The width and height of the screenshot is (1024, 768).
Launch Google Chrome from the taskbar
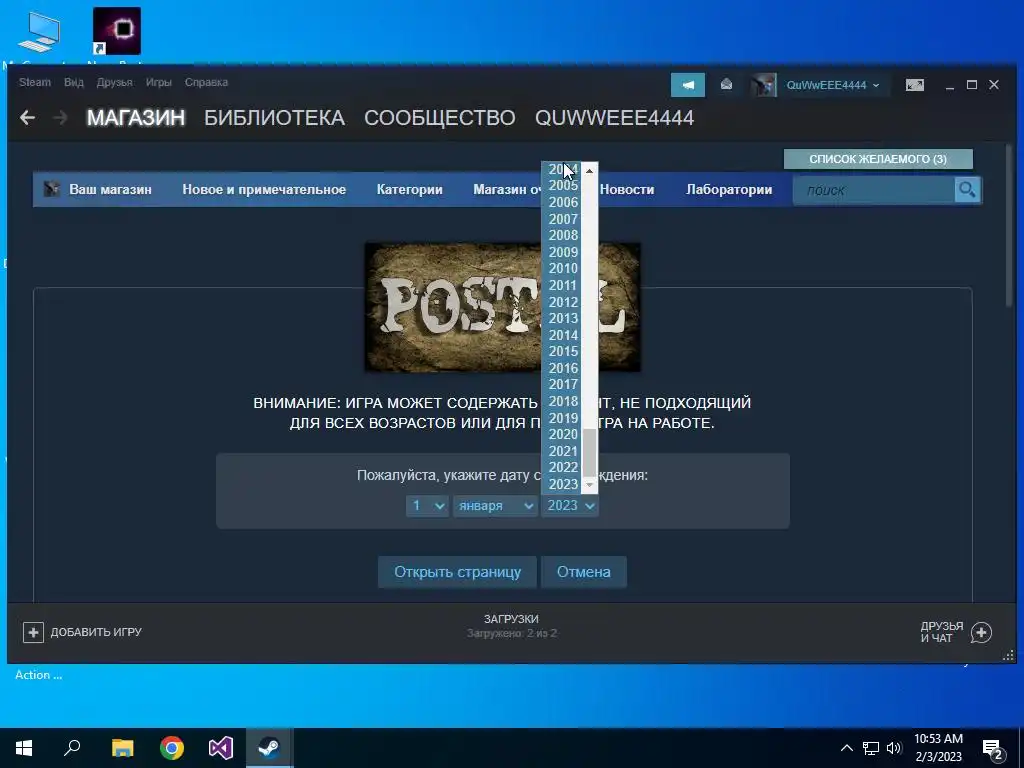172,748
